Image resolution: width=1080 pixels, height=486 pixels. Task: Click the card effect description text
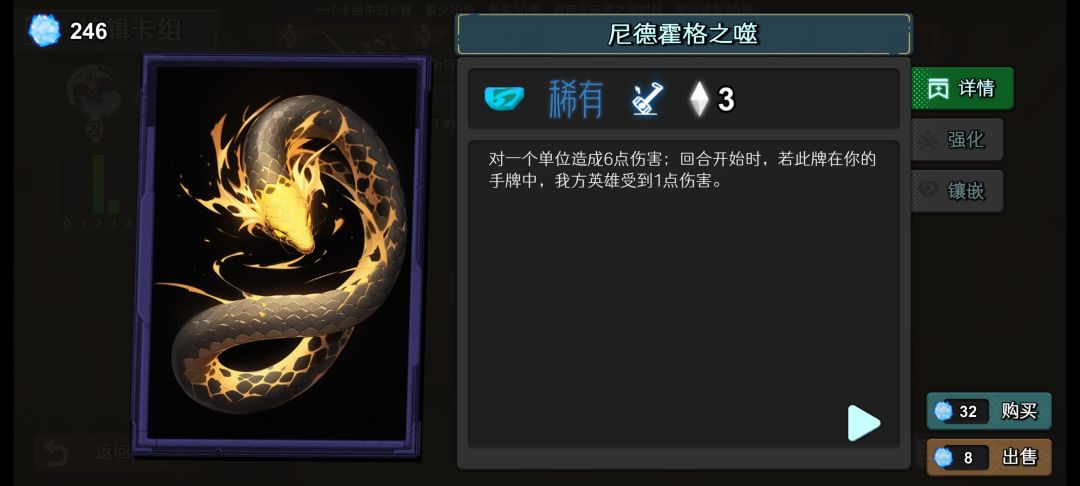pos(682,171)
